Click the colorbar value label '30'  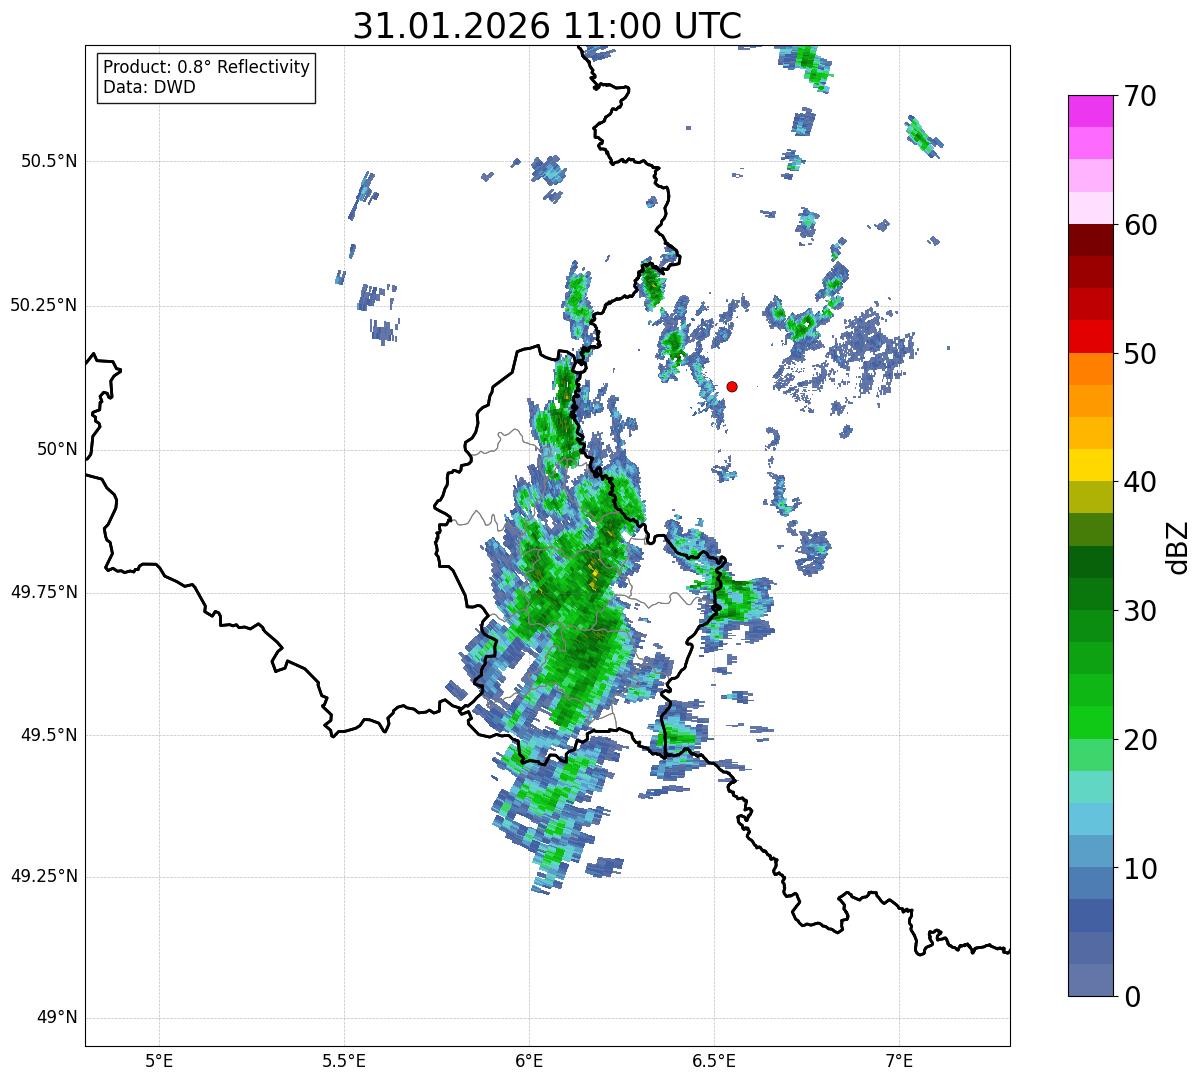1139,611
